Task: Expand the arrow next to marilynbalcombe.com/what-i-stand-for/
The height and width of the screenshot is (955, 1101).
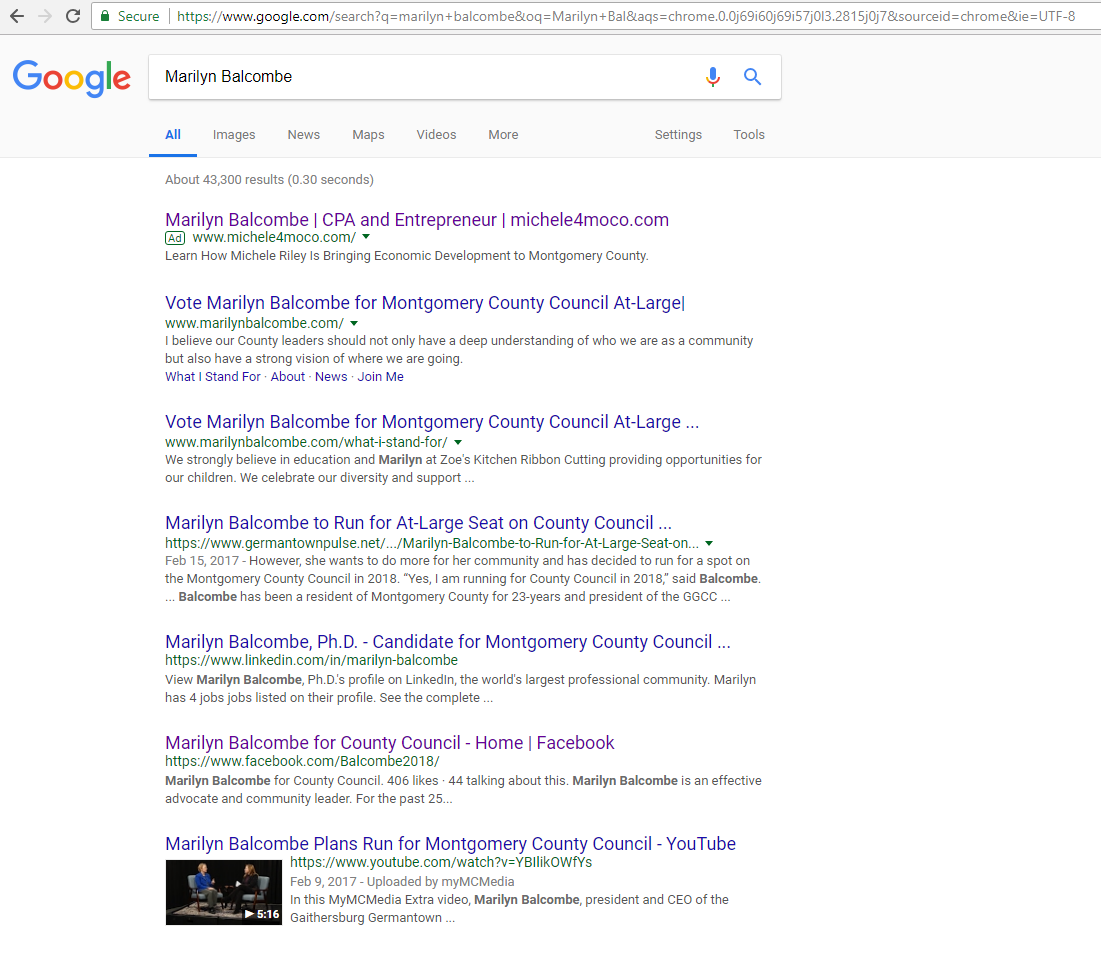Action: [458, 442]
